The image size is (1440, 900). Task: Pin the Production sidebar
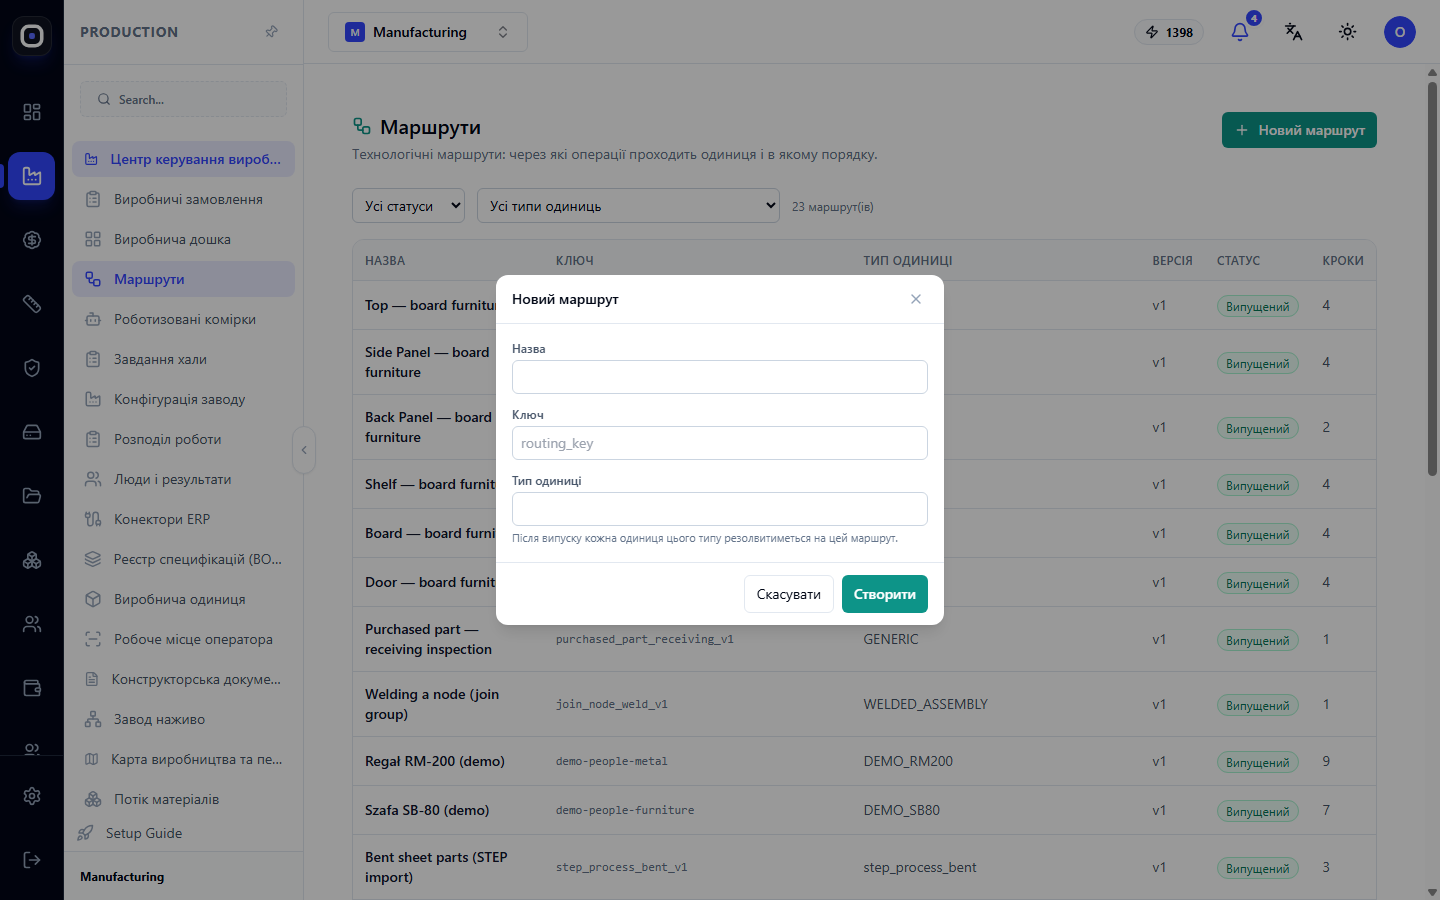tap(272, 32)
